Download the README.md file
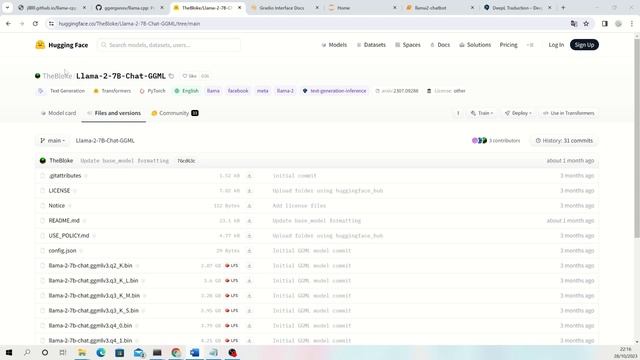This screenshot has width=640, height=360. point(249,221)
